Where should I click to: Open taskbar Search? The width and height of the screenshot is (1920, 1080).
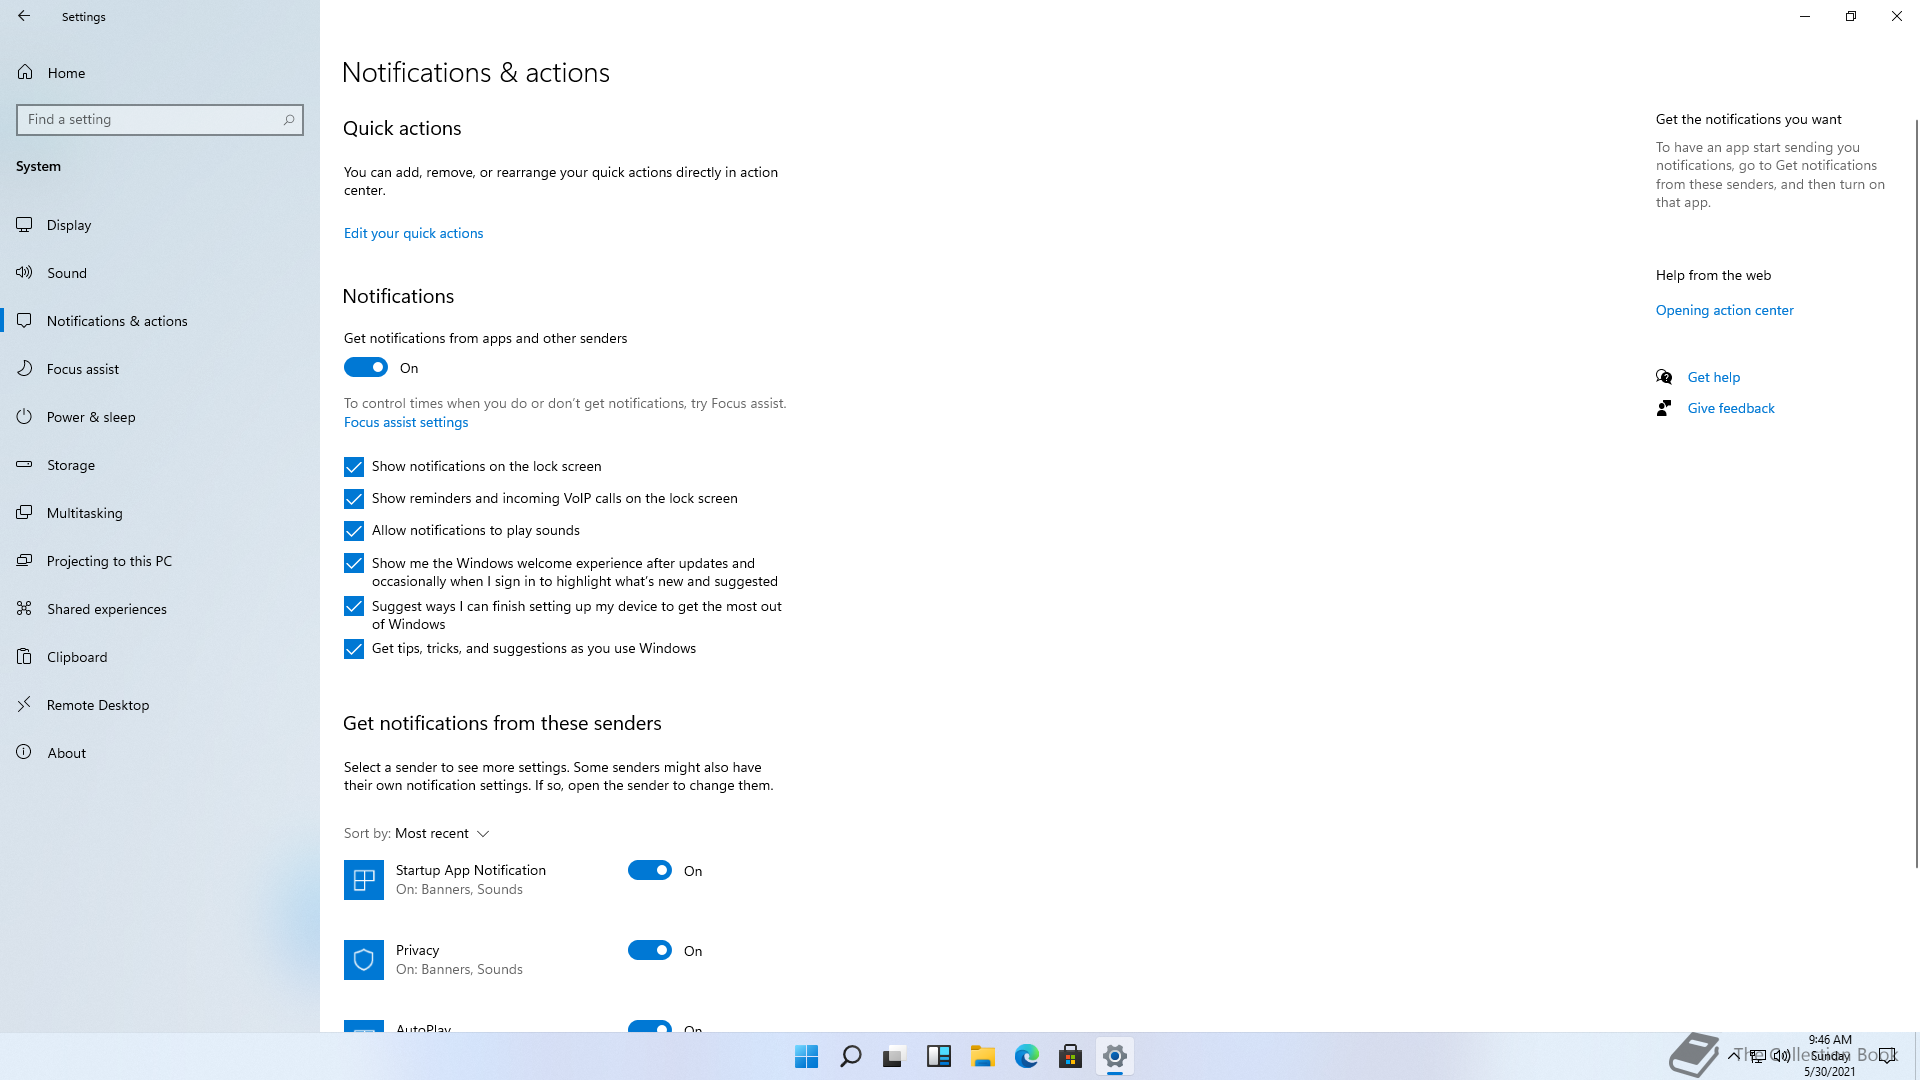[851, 1056]
